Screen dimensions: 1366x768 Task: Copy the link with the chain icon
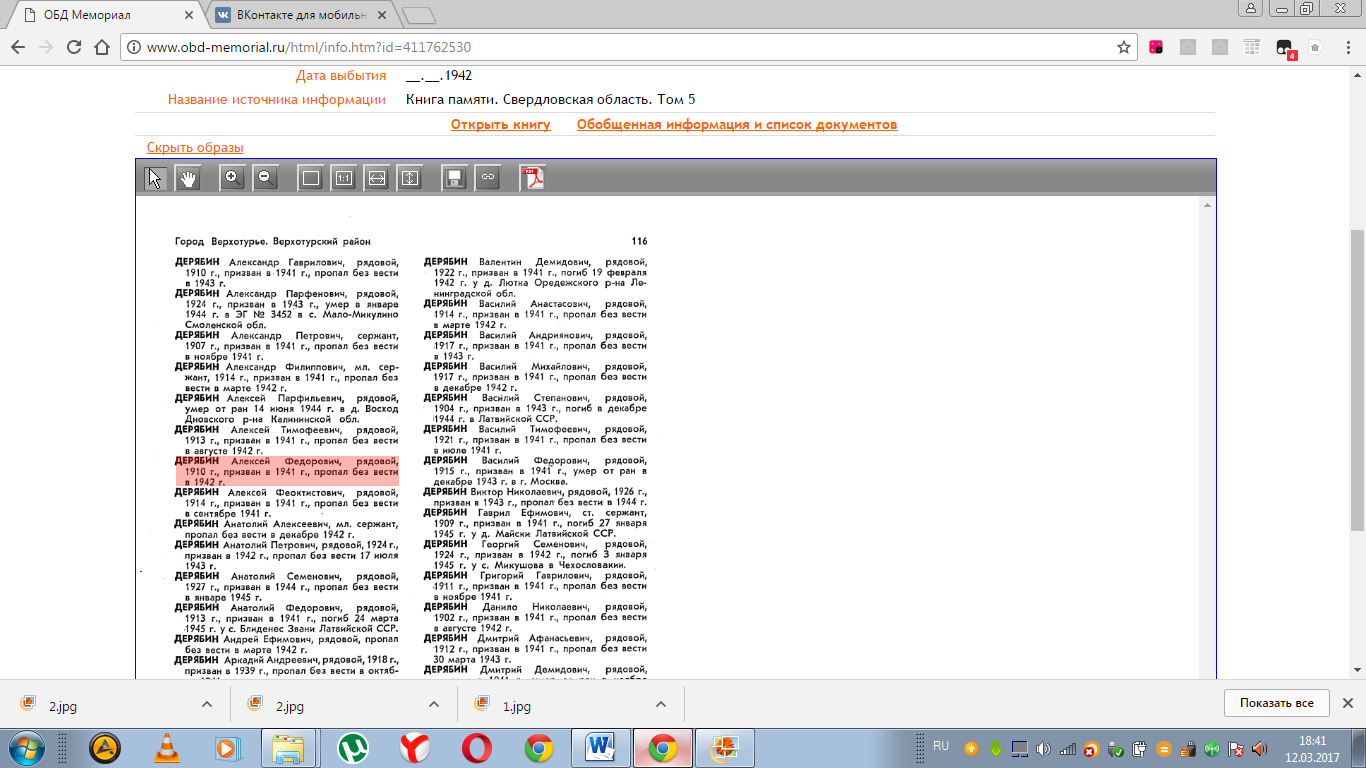(x=487, y=178)
